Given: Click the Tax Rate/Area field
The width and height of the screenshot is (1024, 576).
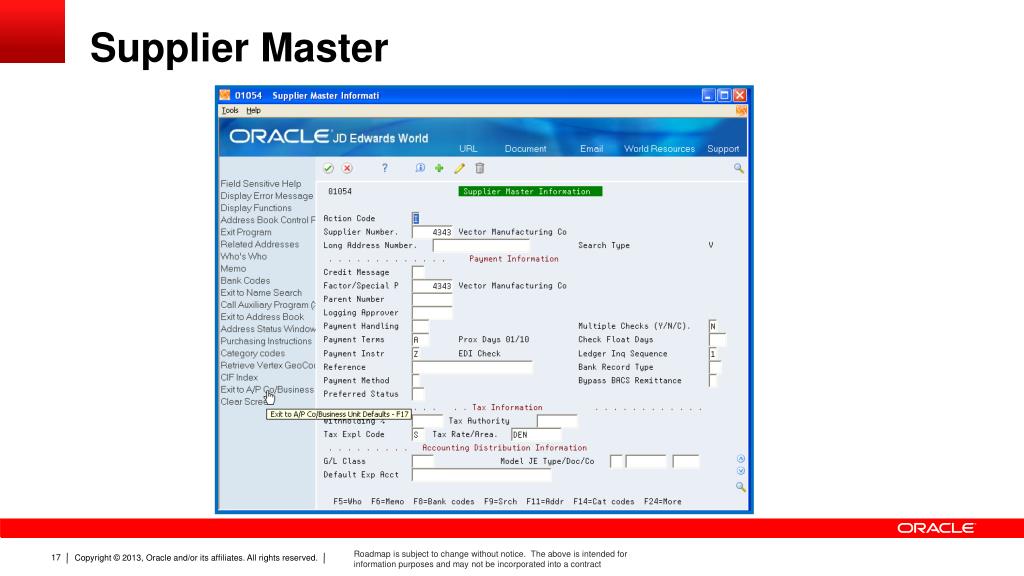Looking at the screenshot, I should [x=536, y=434].
